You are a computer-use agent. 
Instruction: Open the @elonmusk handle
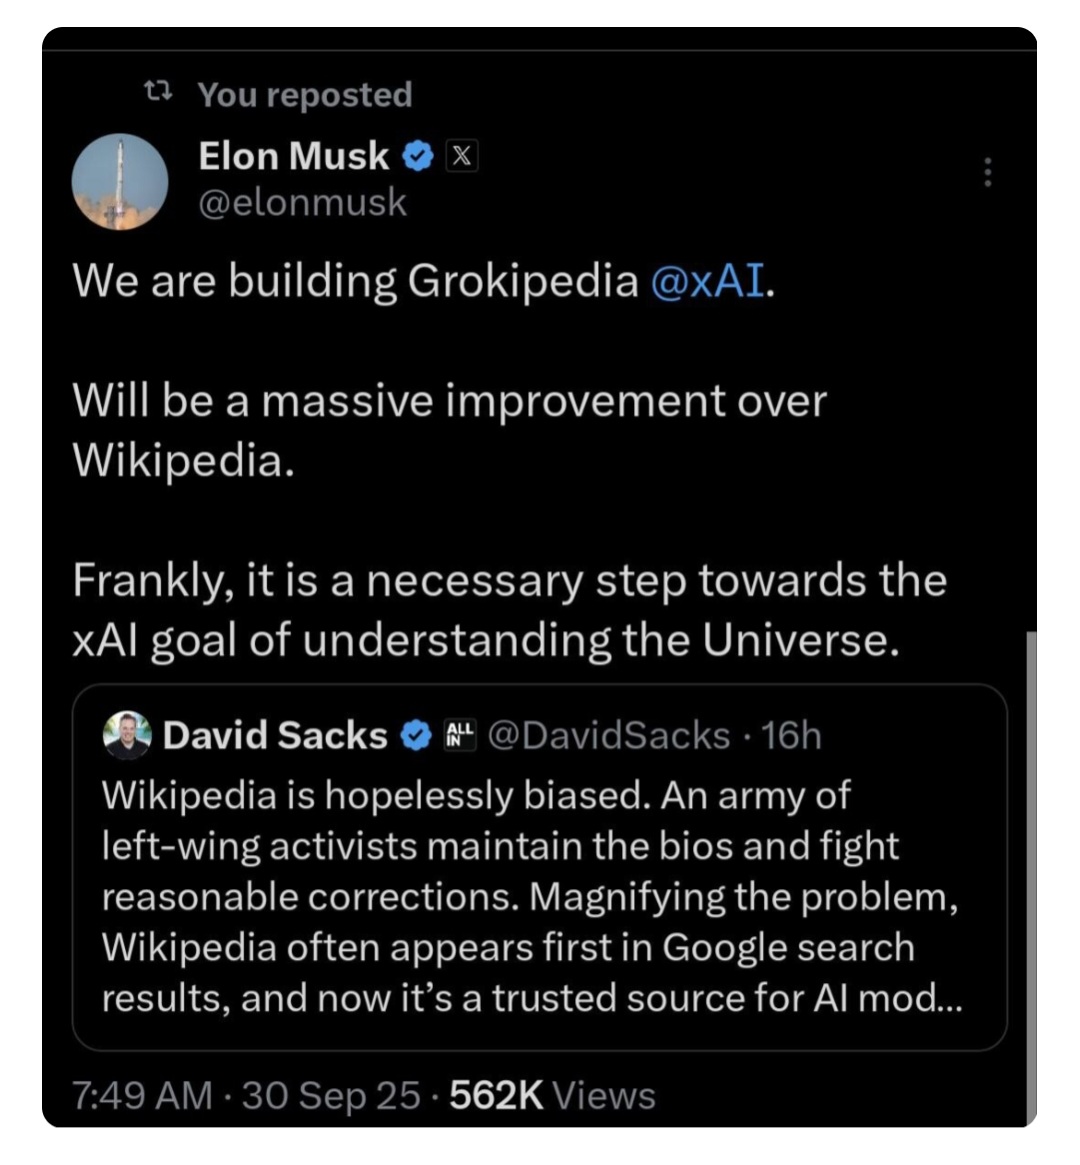tap(302, 202)
